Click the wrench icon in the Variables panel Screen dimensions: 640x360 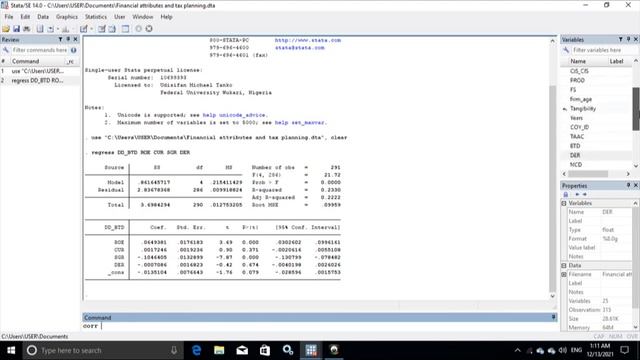pos(566,50)
